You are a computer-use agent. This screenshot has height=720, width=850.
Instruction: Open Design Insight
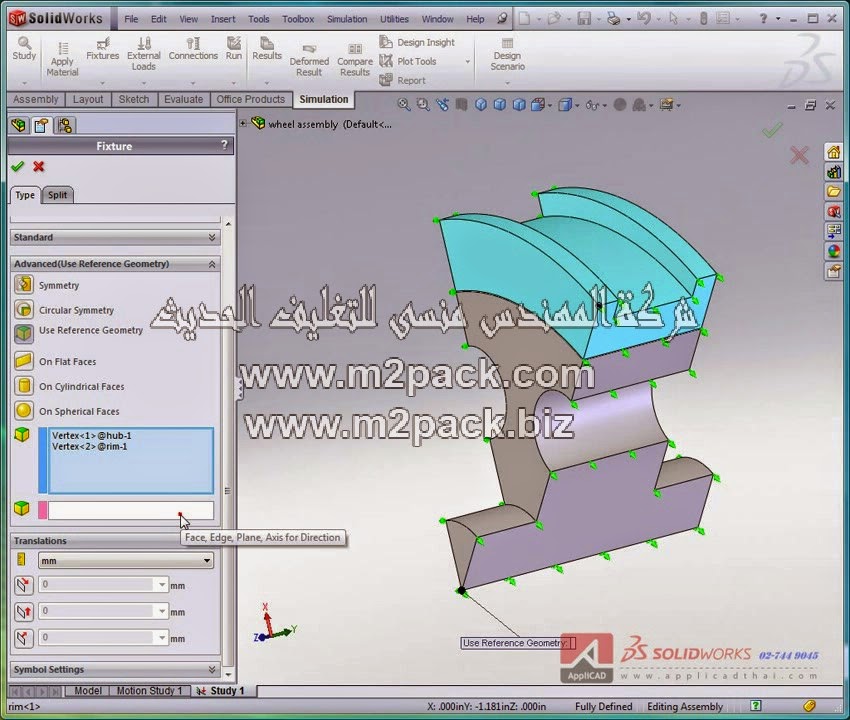417,42
